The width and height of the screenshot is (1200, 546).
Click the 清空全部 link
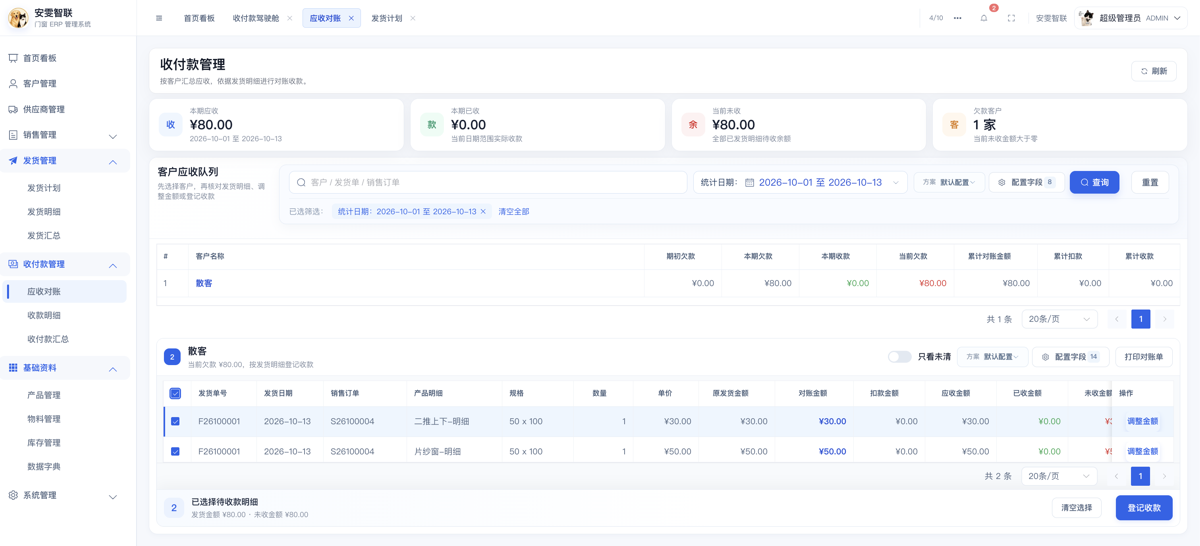514,212
